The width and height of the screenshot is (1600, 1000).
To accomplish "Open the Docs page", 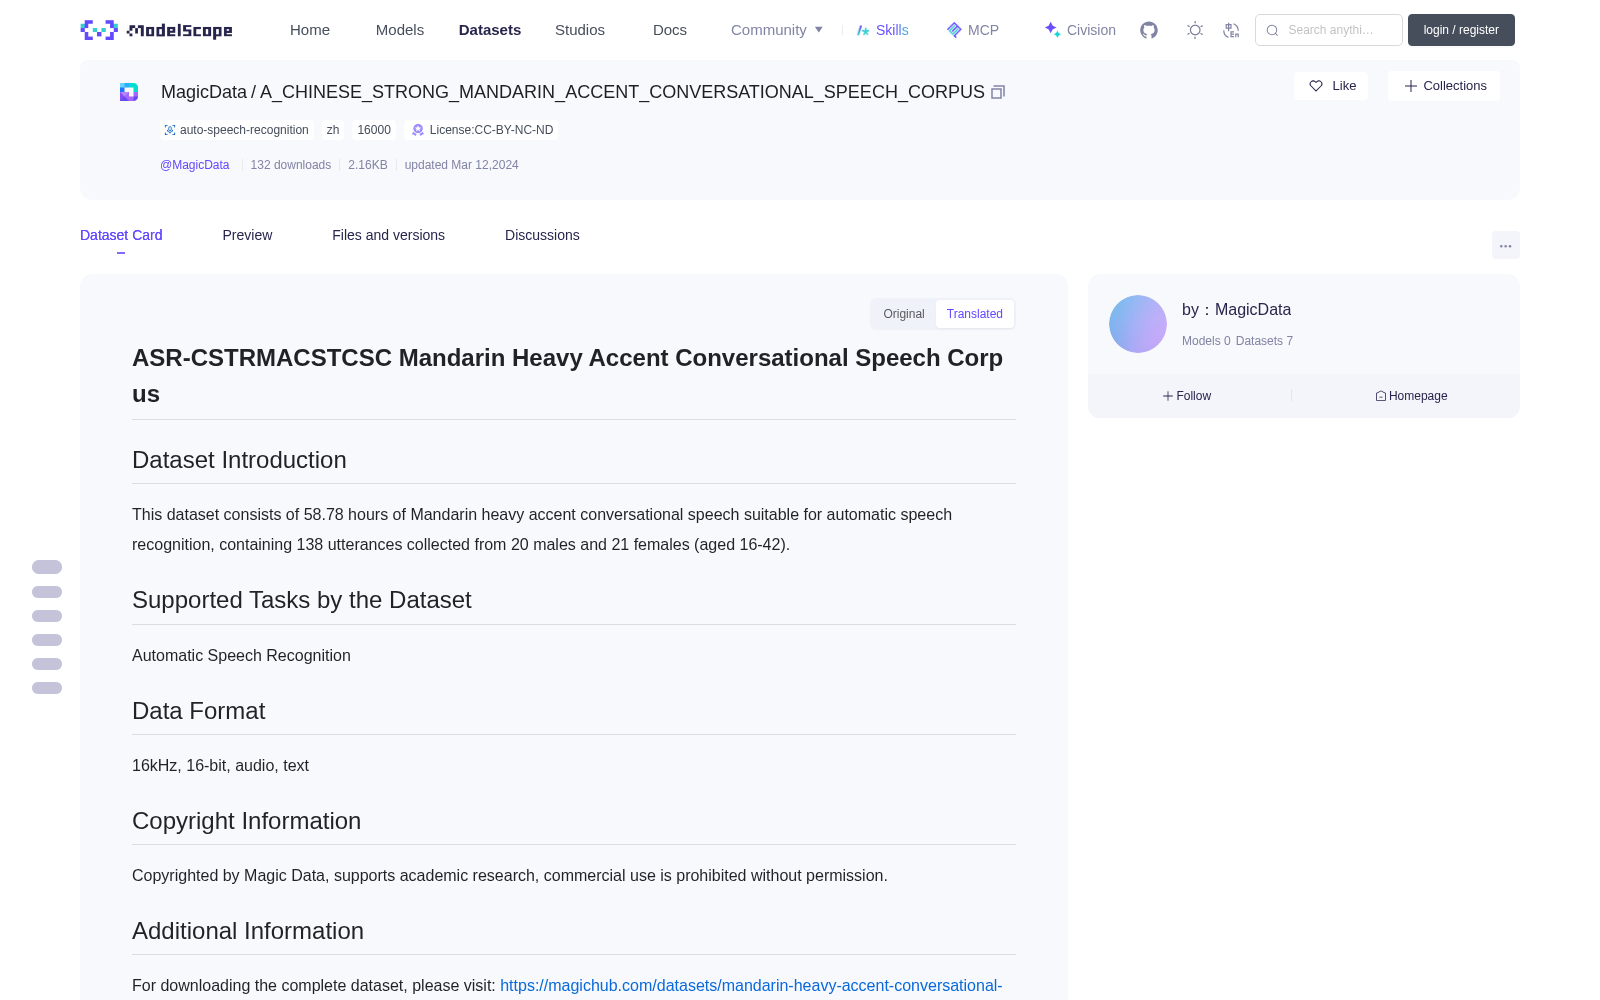I will pos(670,30).
